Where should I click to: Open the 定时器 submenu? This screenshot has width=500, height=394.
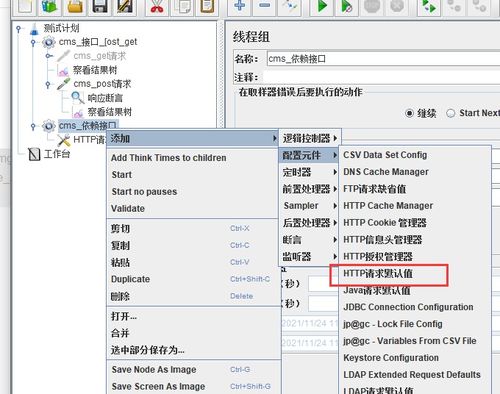pyautogui.click(x=309, y=172)
